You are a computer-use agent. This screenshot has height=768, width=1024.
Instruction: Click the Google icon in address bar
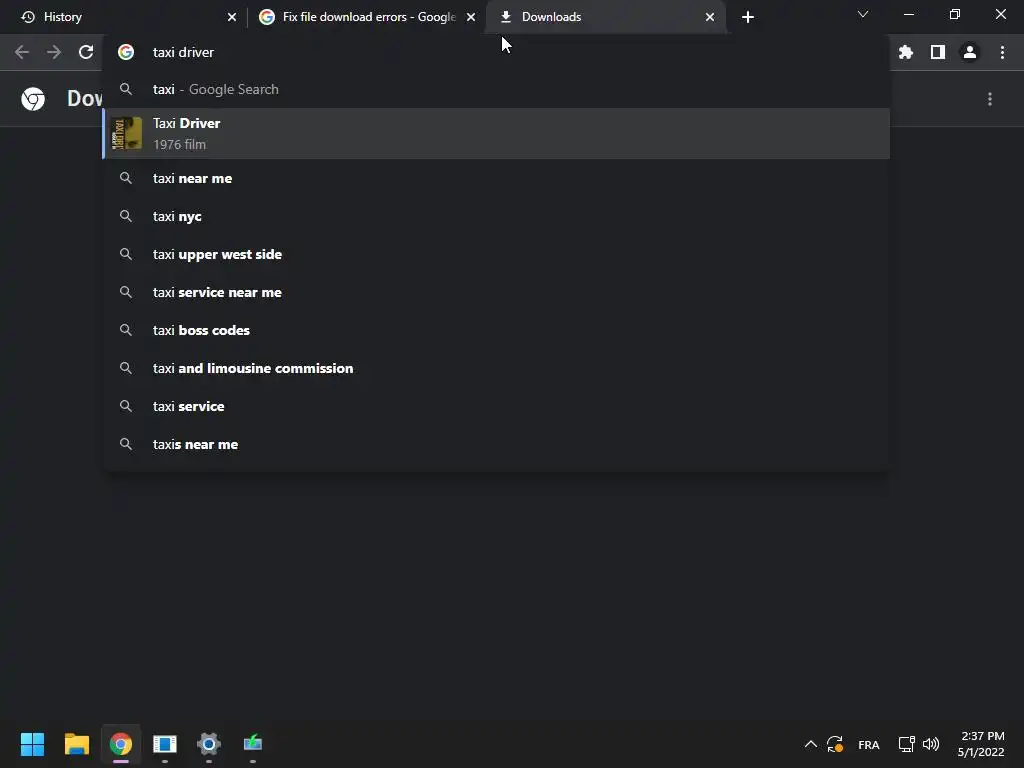pos(126,52)
